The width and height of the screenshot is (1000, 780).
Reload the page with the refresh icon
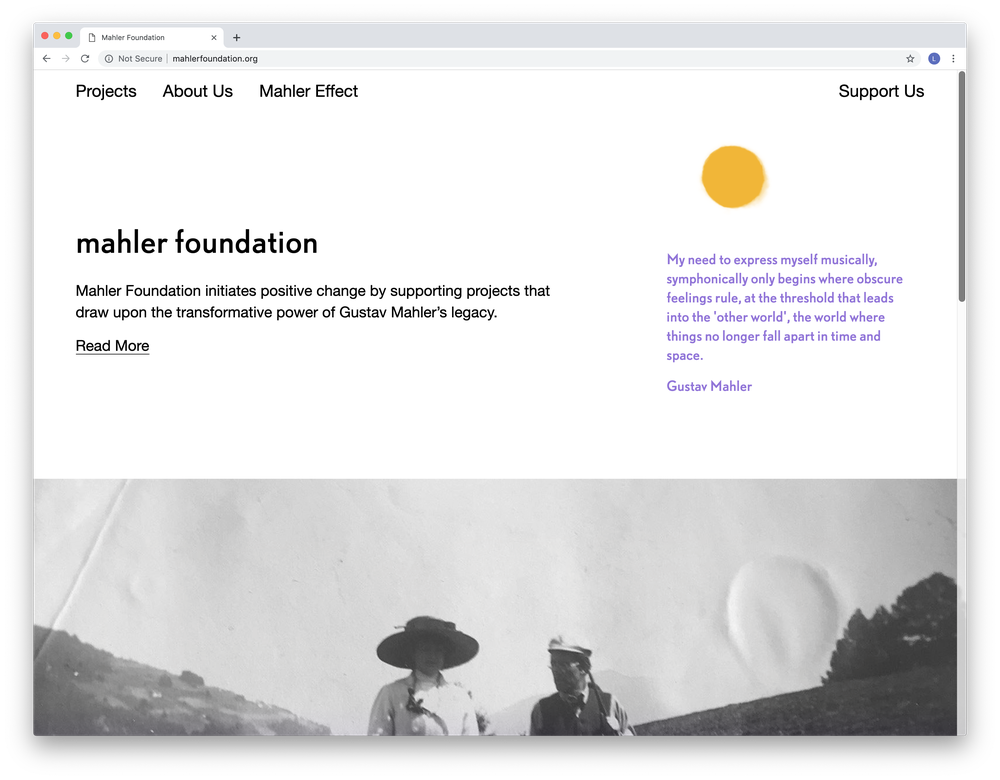point(85,59)
